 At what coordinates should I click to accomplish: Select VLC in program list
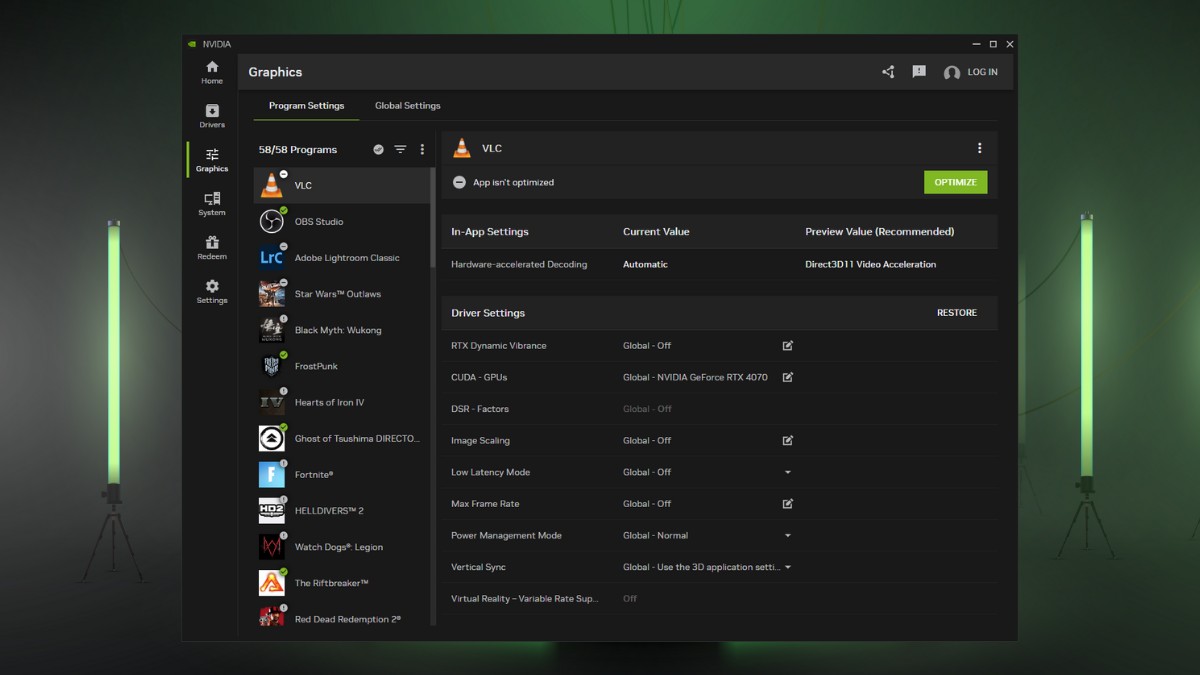(x=342, y=186)
